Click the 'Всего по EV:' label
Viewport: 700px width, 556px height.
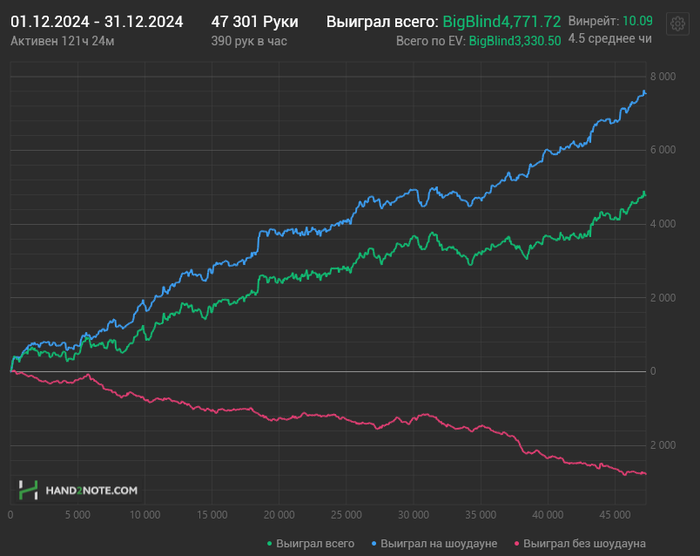431,41
